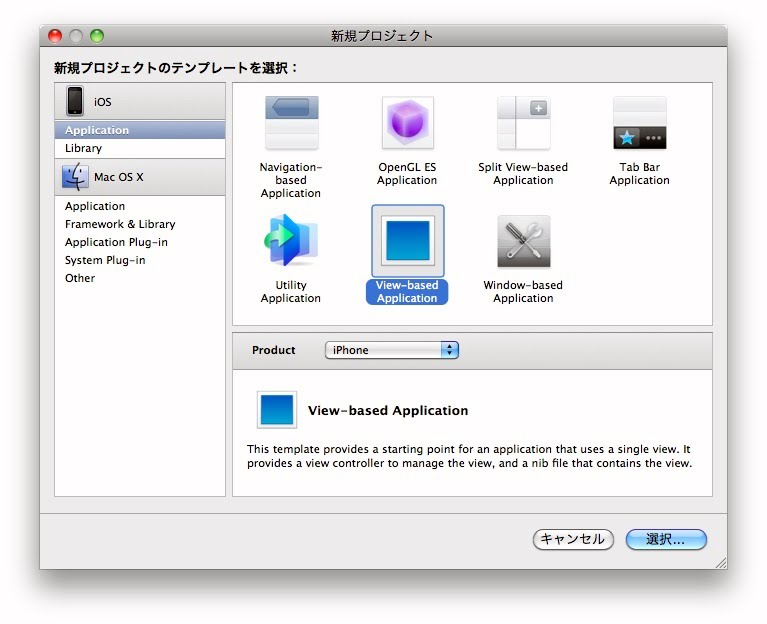Click the View-based Application template icon

(x=407, y=241)
